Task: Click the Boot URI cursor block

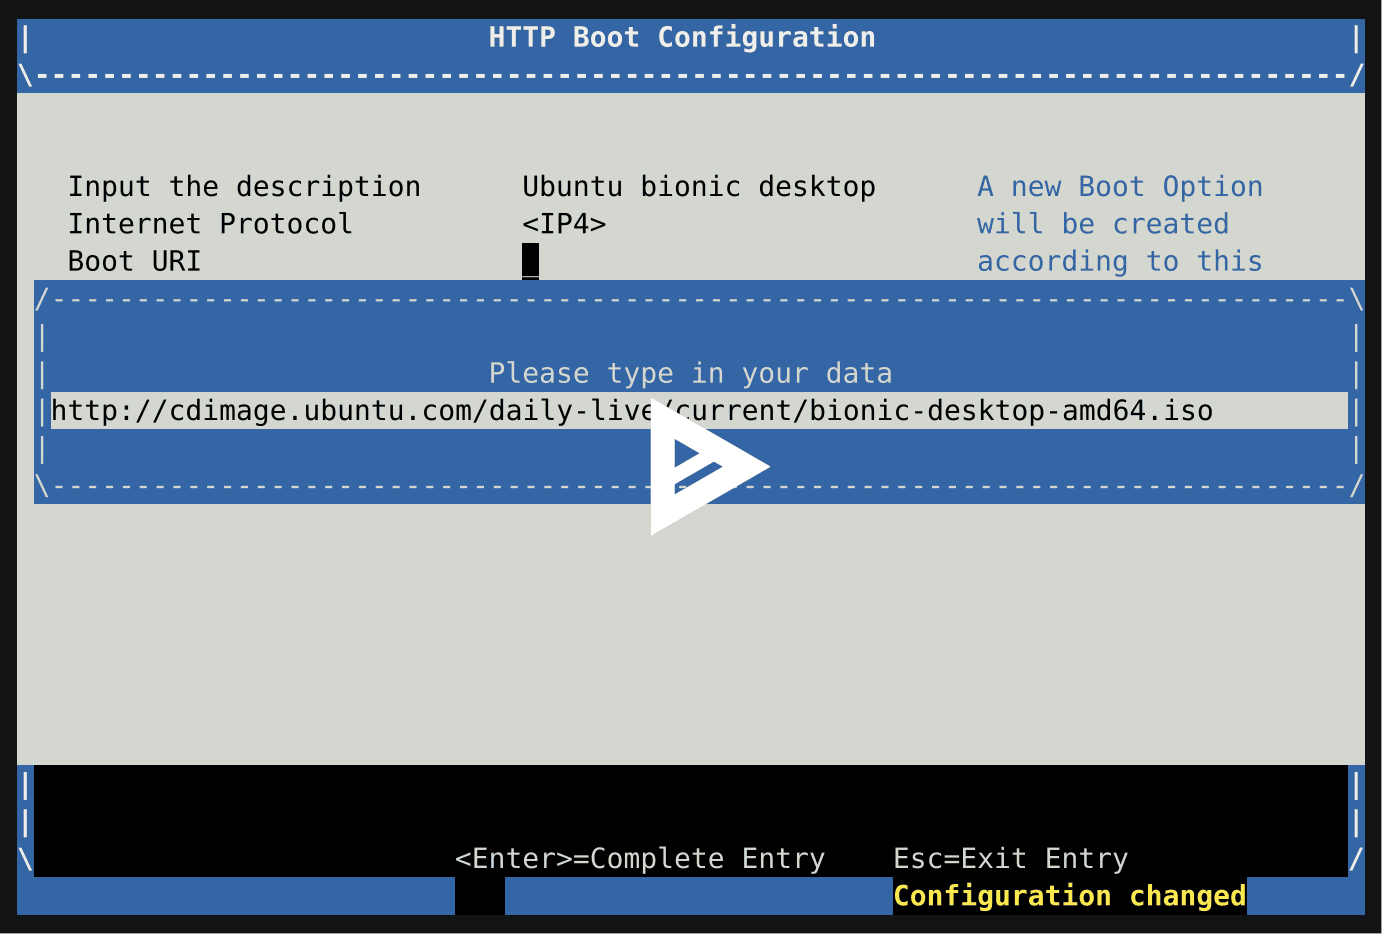Action: [x=531, y=261]
